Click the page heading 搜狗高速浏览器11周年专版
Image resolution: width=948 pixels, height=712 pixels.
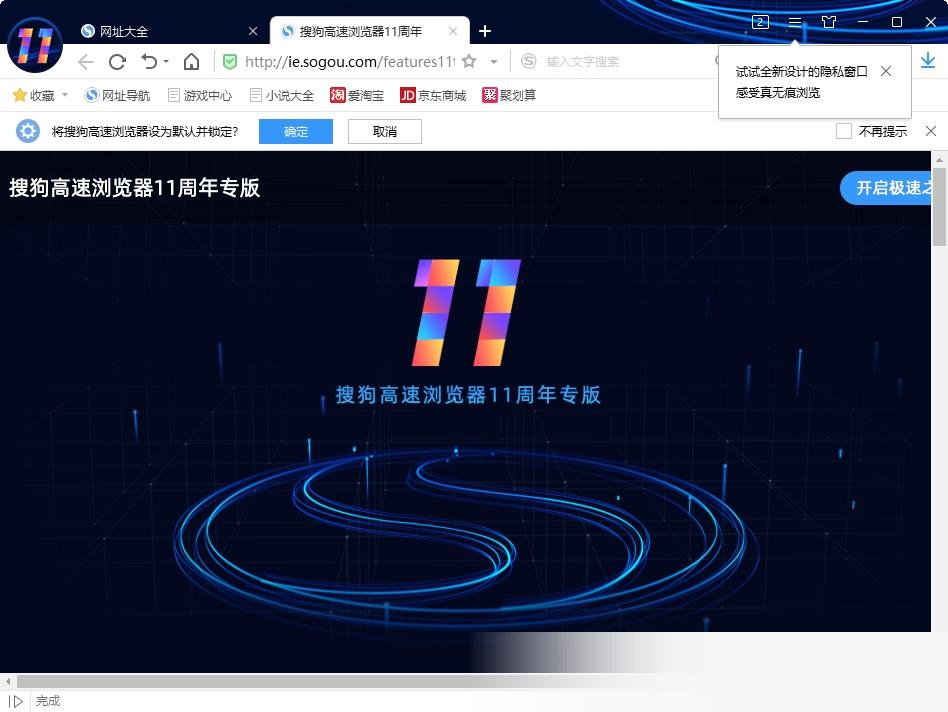point(134,188)
